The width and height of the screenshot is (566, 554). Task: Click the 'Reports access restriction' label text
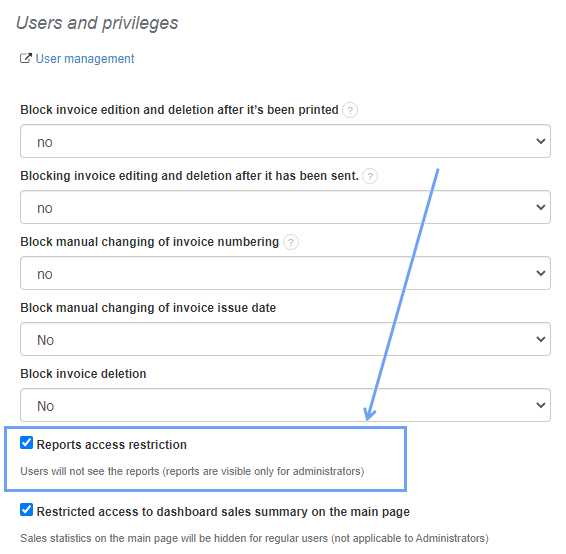pyautogui.click(x=112, y=445)
